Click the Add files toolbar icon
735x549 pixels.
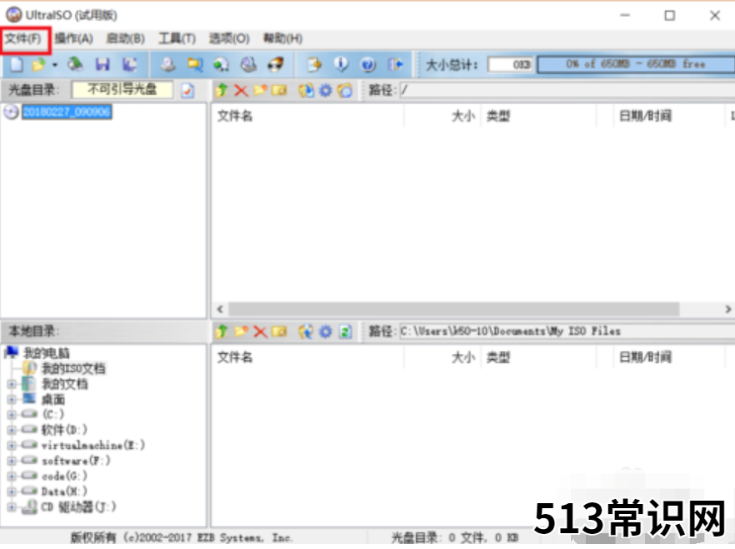point(314,64)
